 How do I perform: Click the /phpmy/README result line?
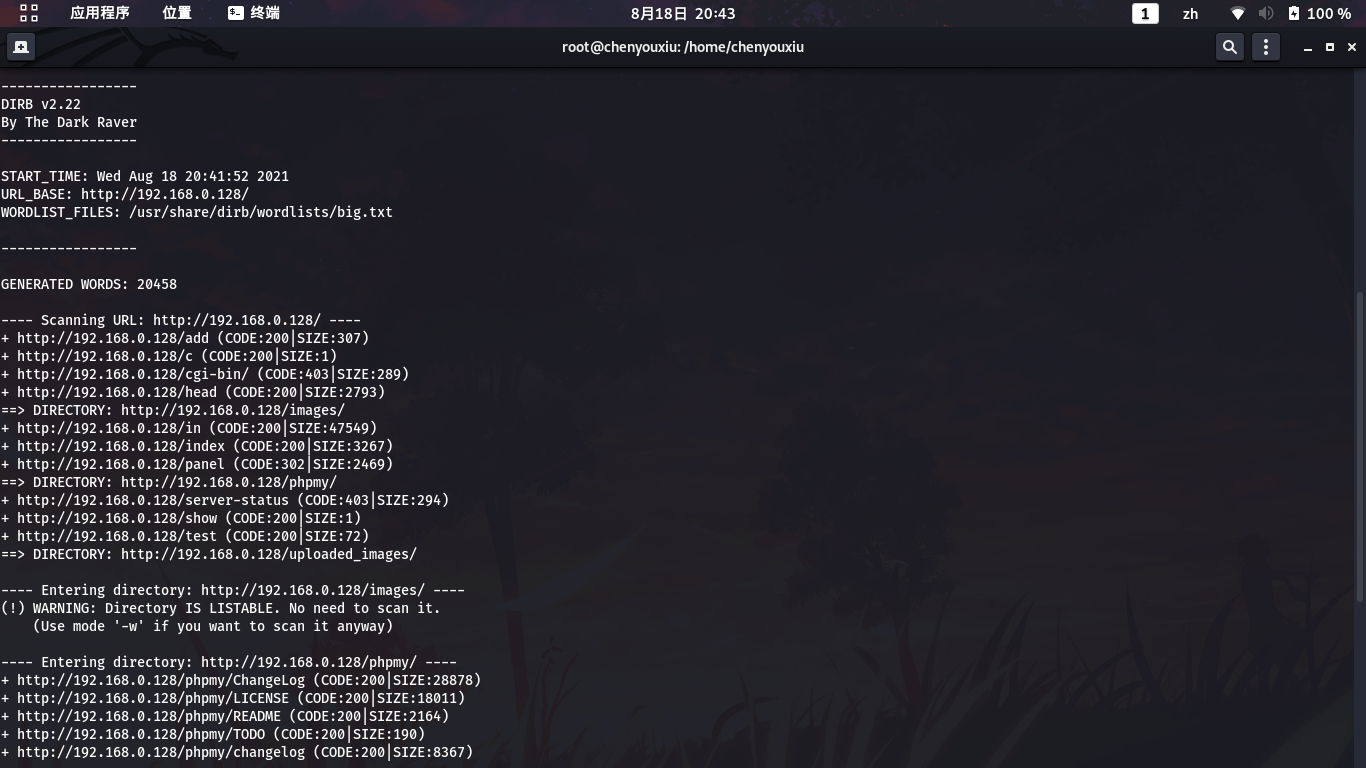pos(225,716)
